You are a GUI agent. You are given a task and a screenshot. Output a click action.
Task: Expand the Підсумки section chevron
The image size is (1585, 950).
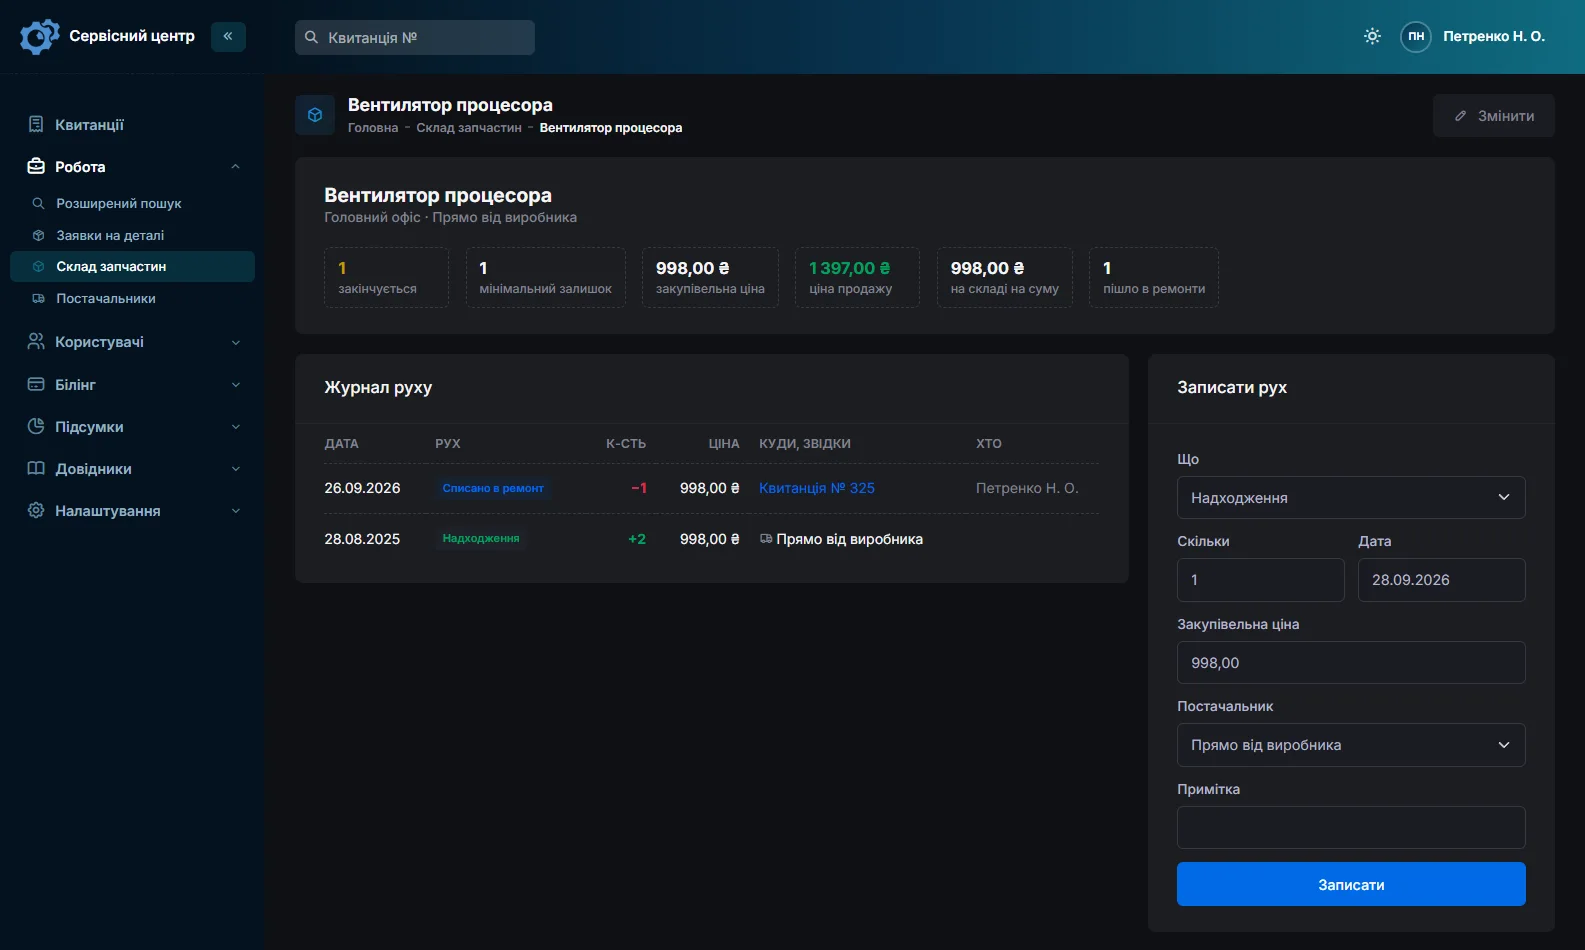point(236,426)
